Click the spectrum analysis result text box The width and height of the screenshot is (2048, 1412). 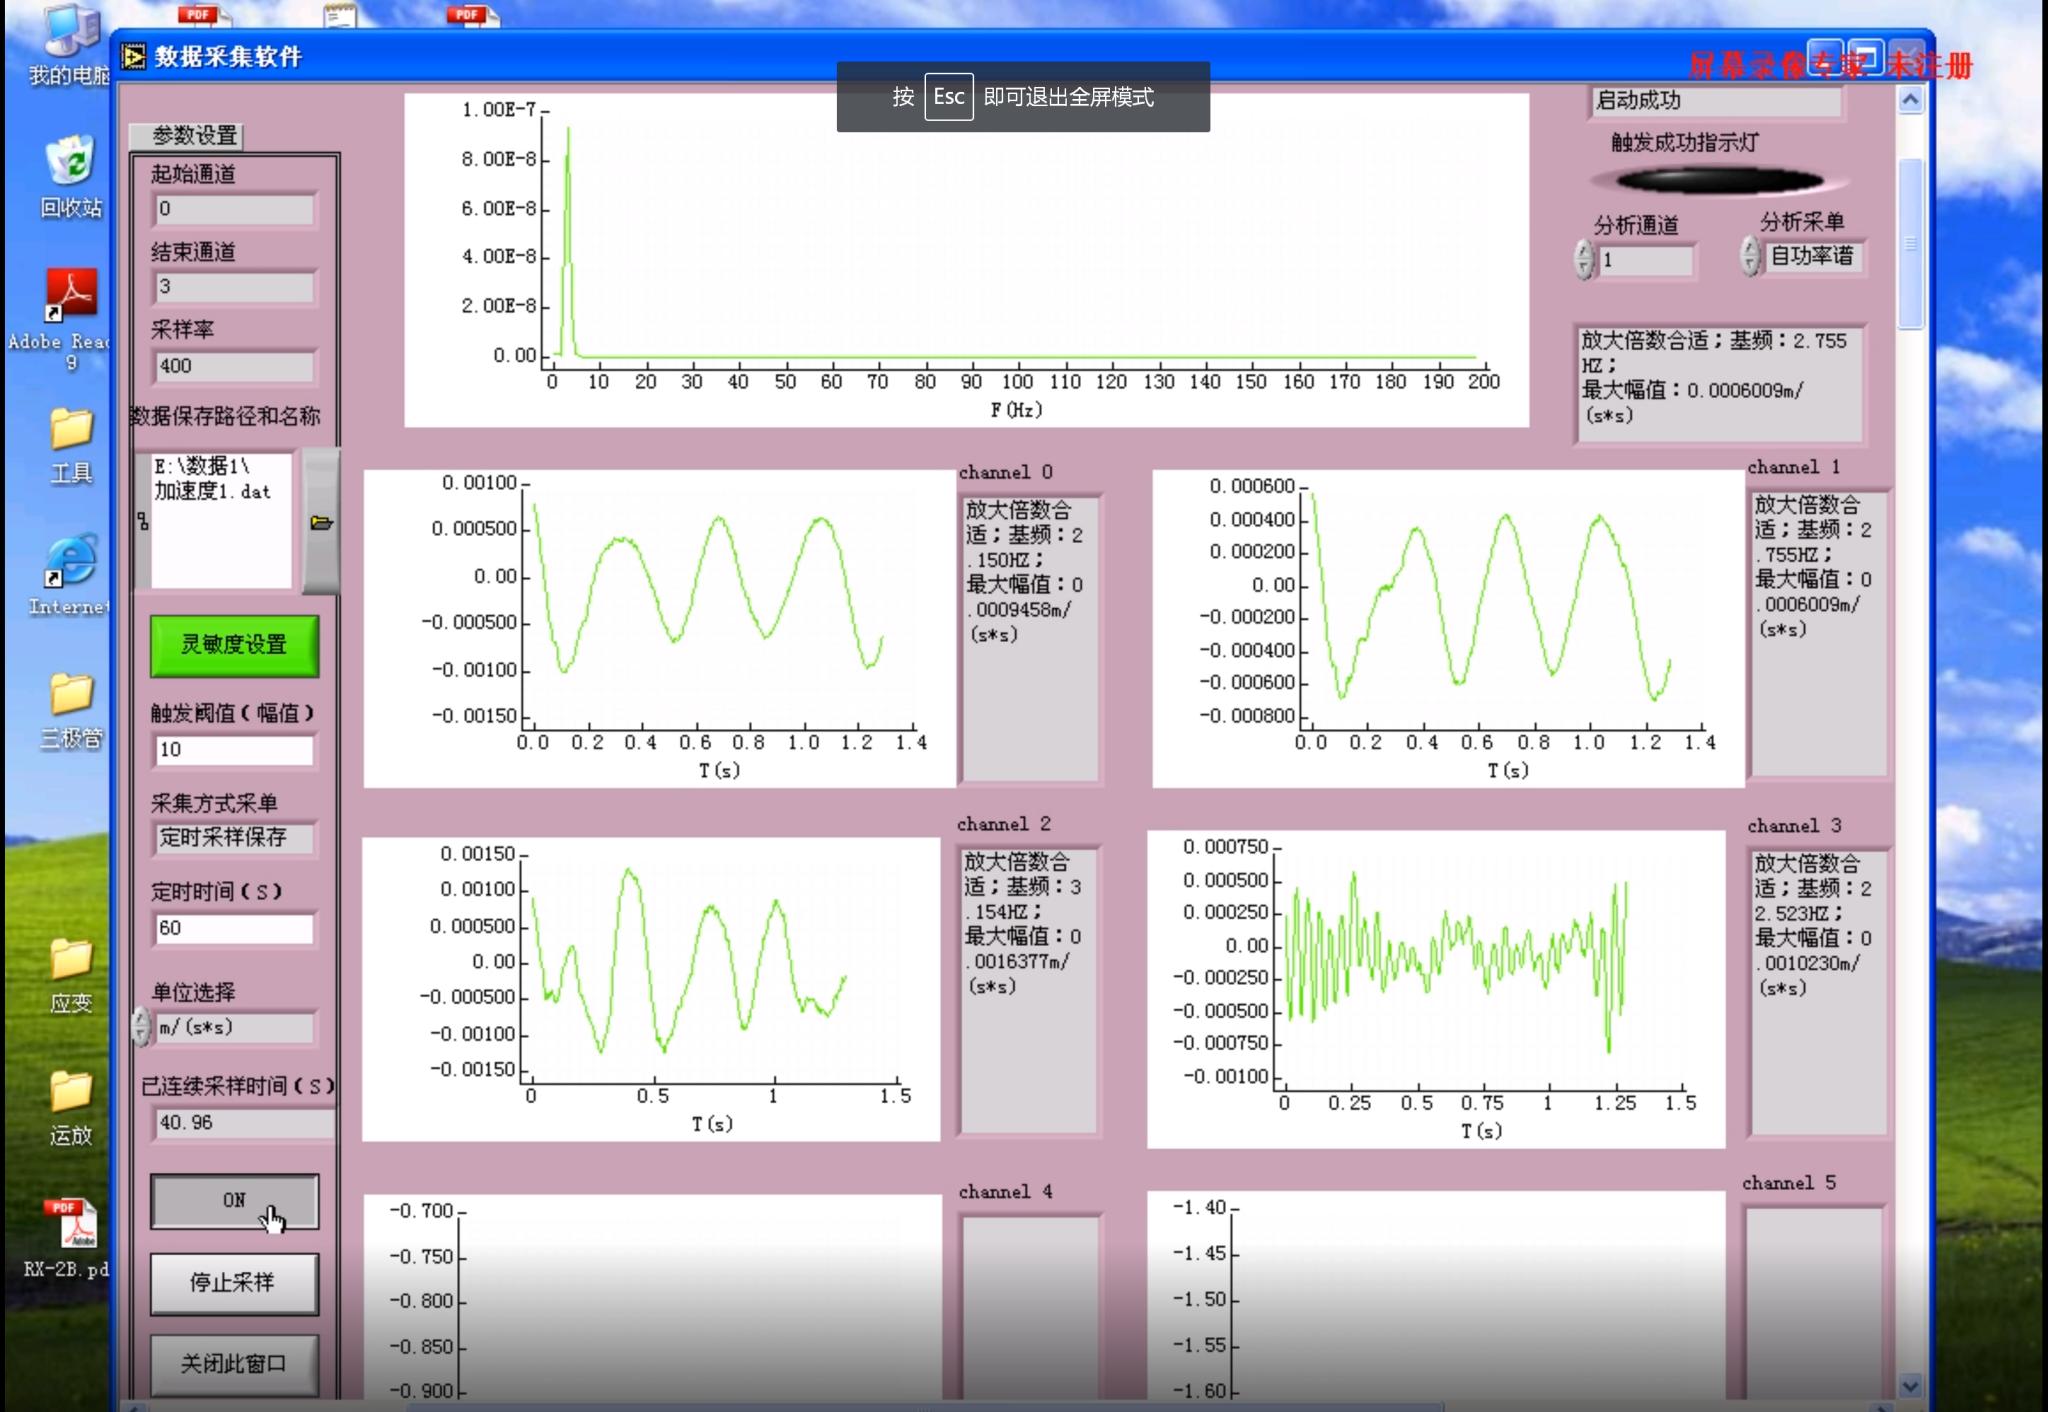[x=1719, y=382]
